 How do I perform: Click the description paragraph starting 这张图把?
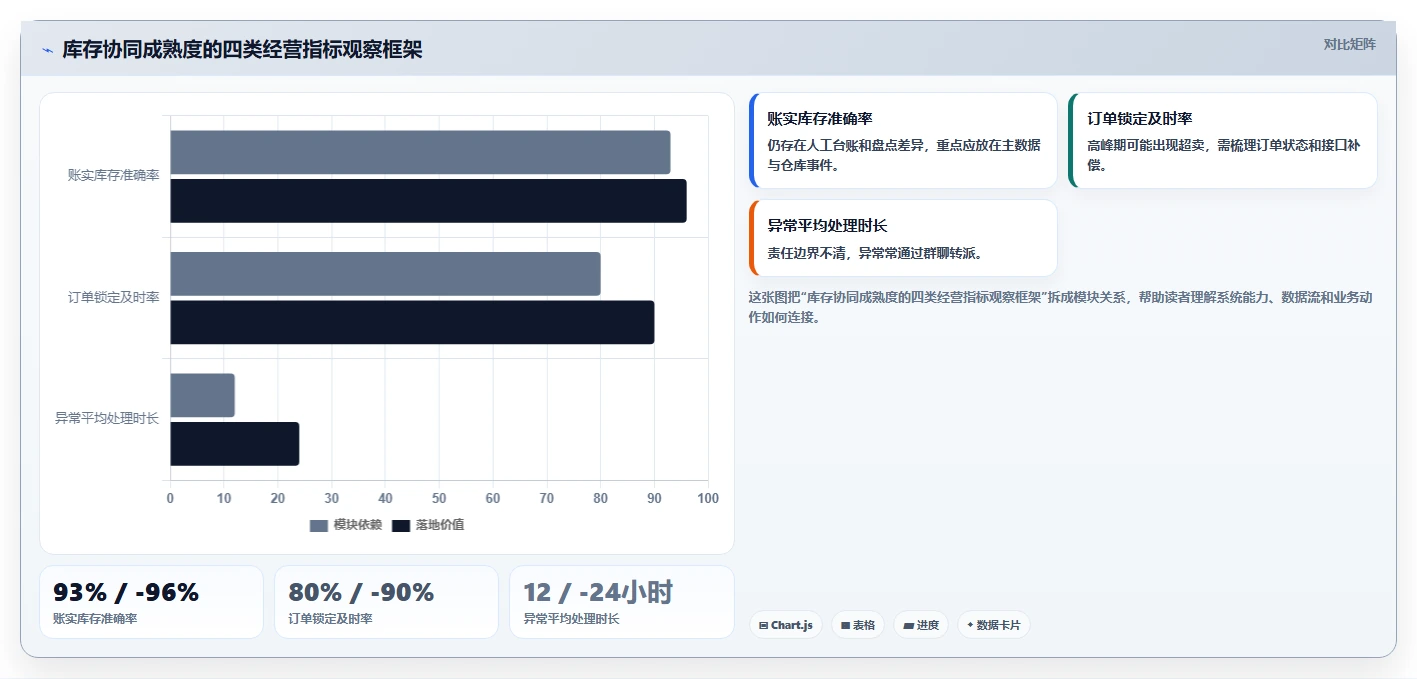[1060, 307]
